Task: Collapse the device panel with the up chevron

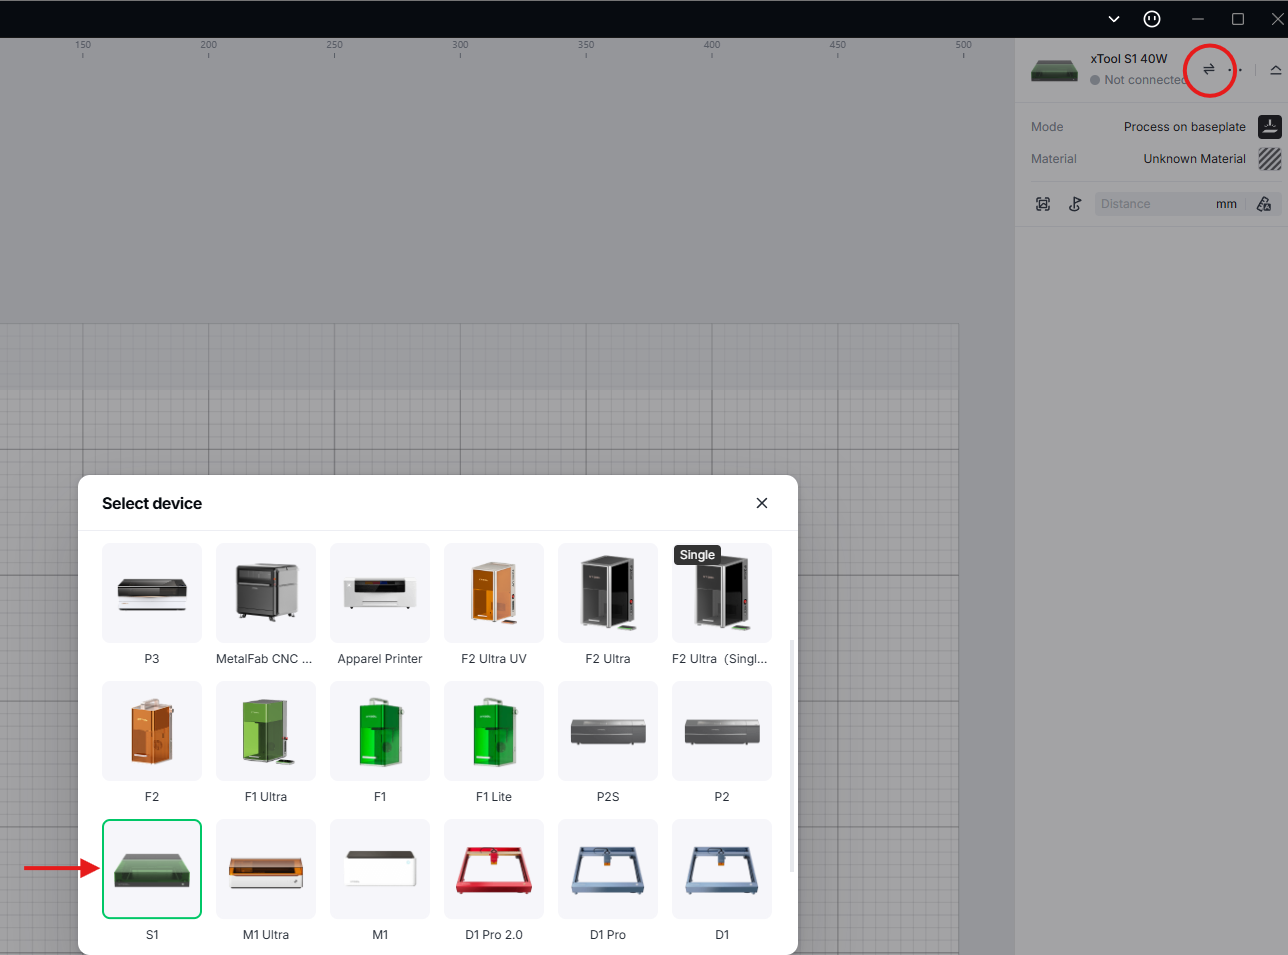Action: pyautogui.click(x=1275, y=70)
